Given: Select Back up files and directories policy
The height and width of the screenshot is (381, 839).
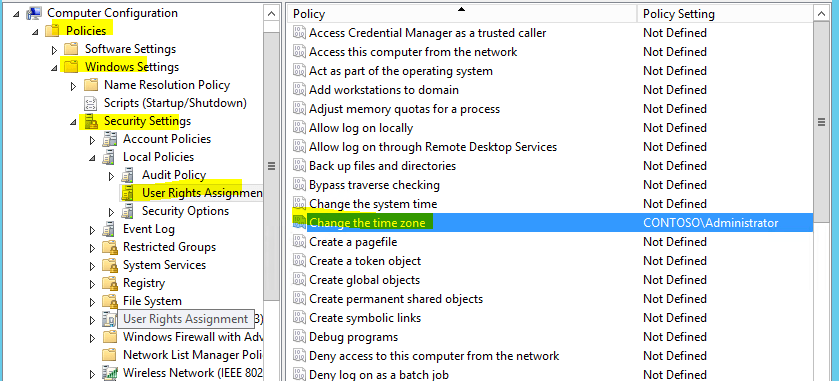Looking at the screenshot, I should tap(382, 166).
